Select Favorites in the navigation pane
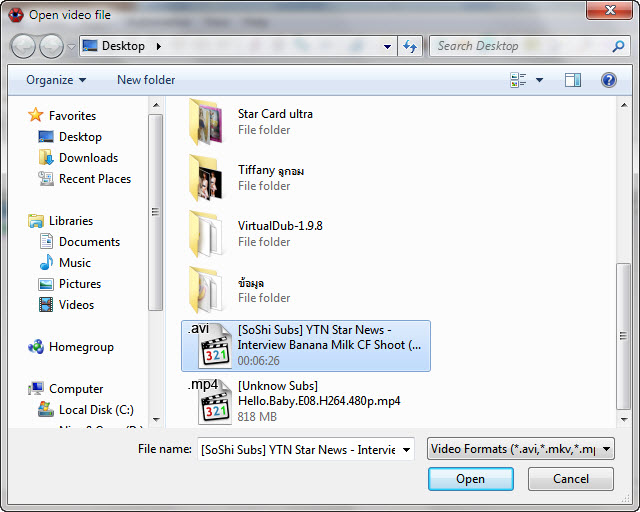640x512 pixels. [x=72, y=116]
